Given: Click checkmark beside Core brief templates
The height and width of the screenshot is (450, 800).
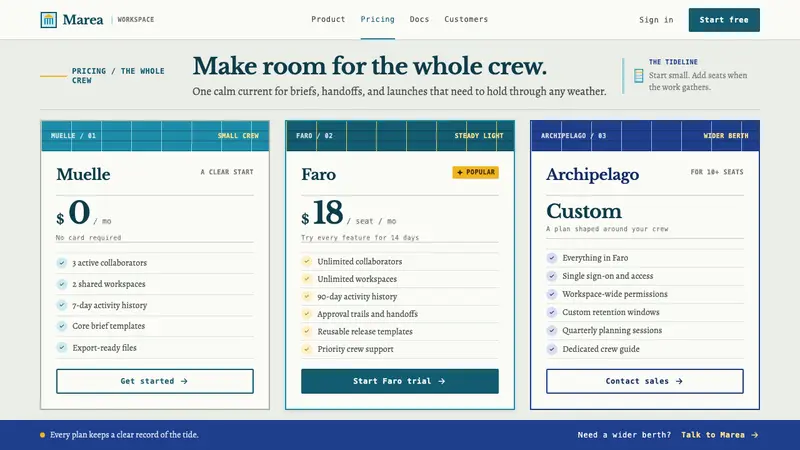Looking at the screenshot, I should tap(62, 326).
